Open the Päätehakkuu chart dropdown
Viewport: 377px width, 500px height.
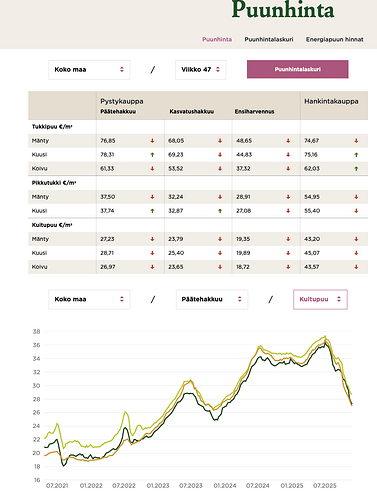[x=212, y=299]
